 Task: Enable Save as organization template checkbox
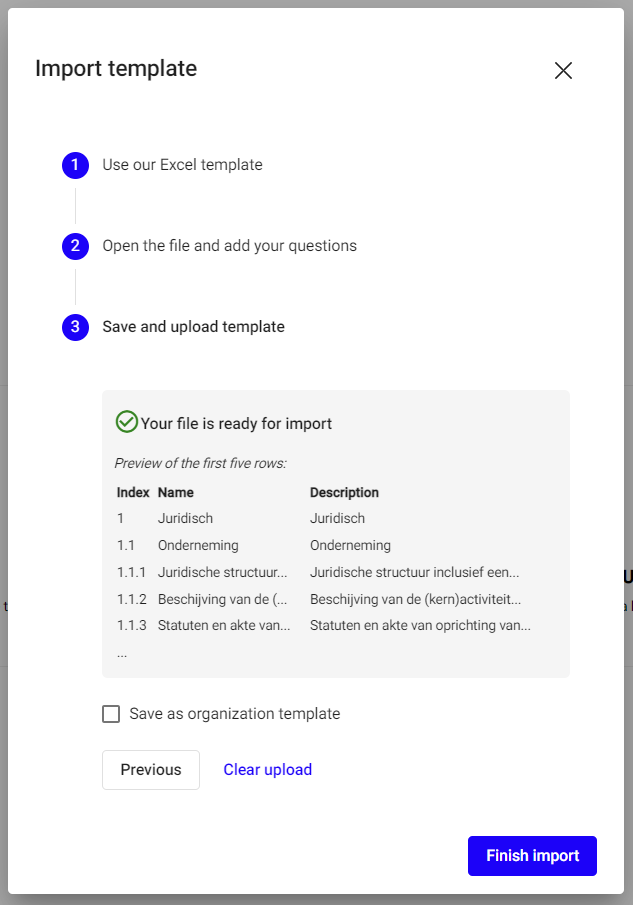click(x=111, y=714)
